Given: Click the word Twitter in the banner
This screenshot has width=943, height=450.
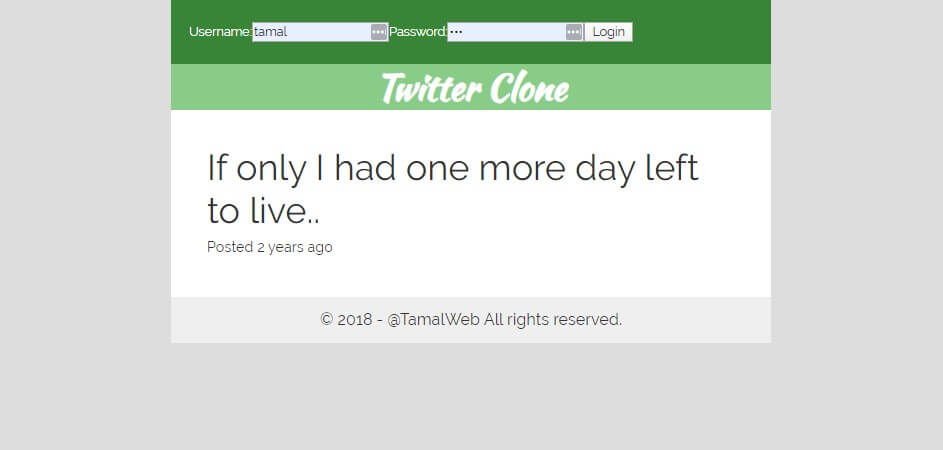Looking at the screenshot, I should [431, 88].
